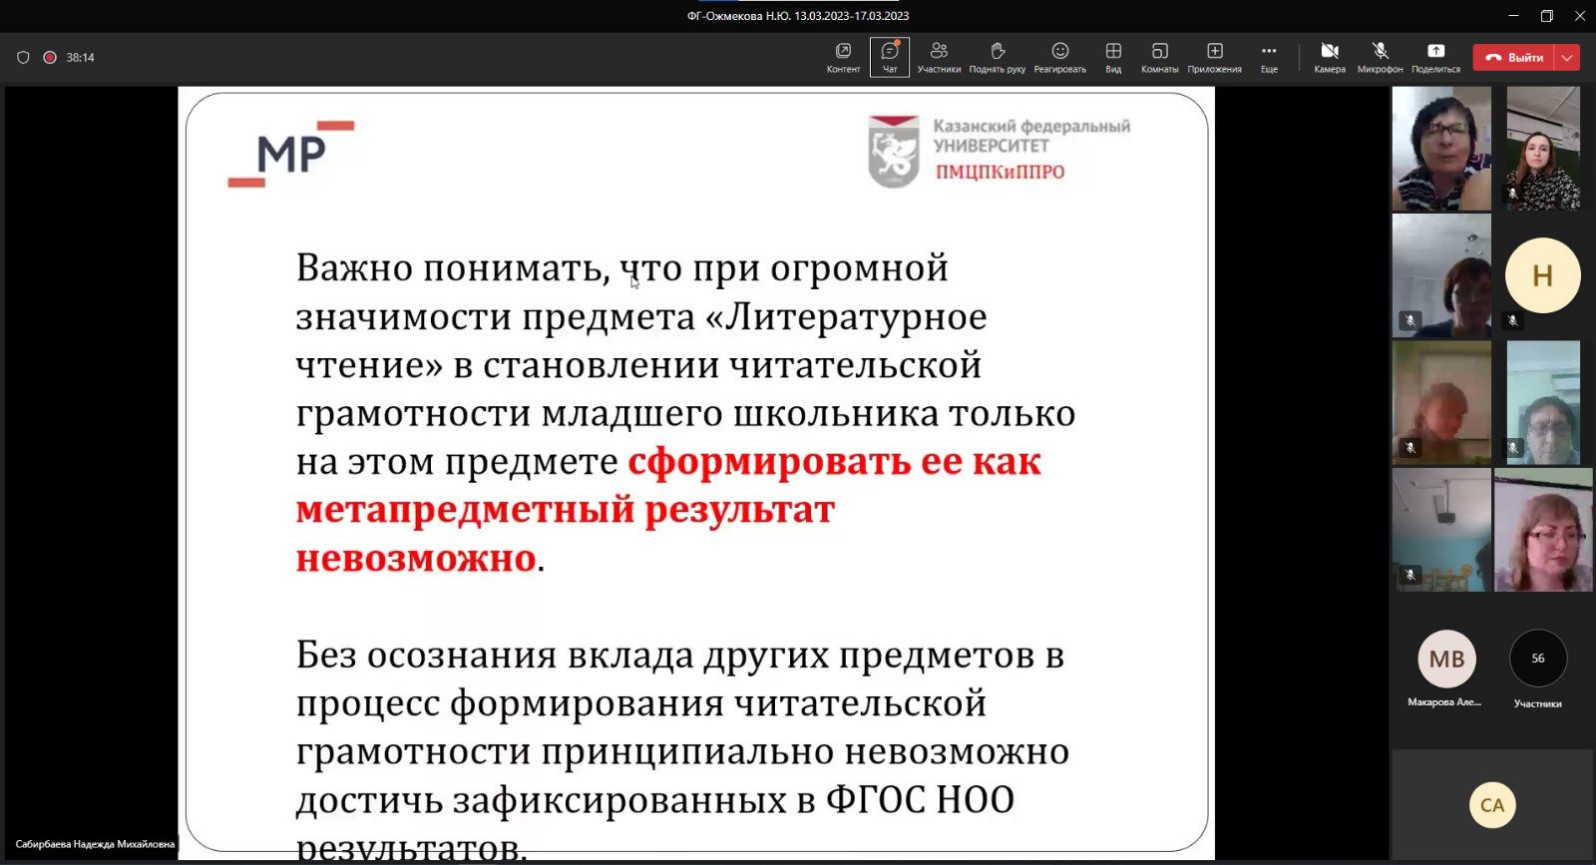Viewport: 1596px width, 865px height.
Task: Share screen with Поделиться
Action: coord(1435,57)
